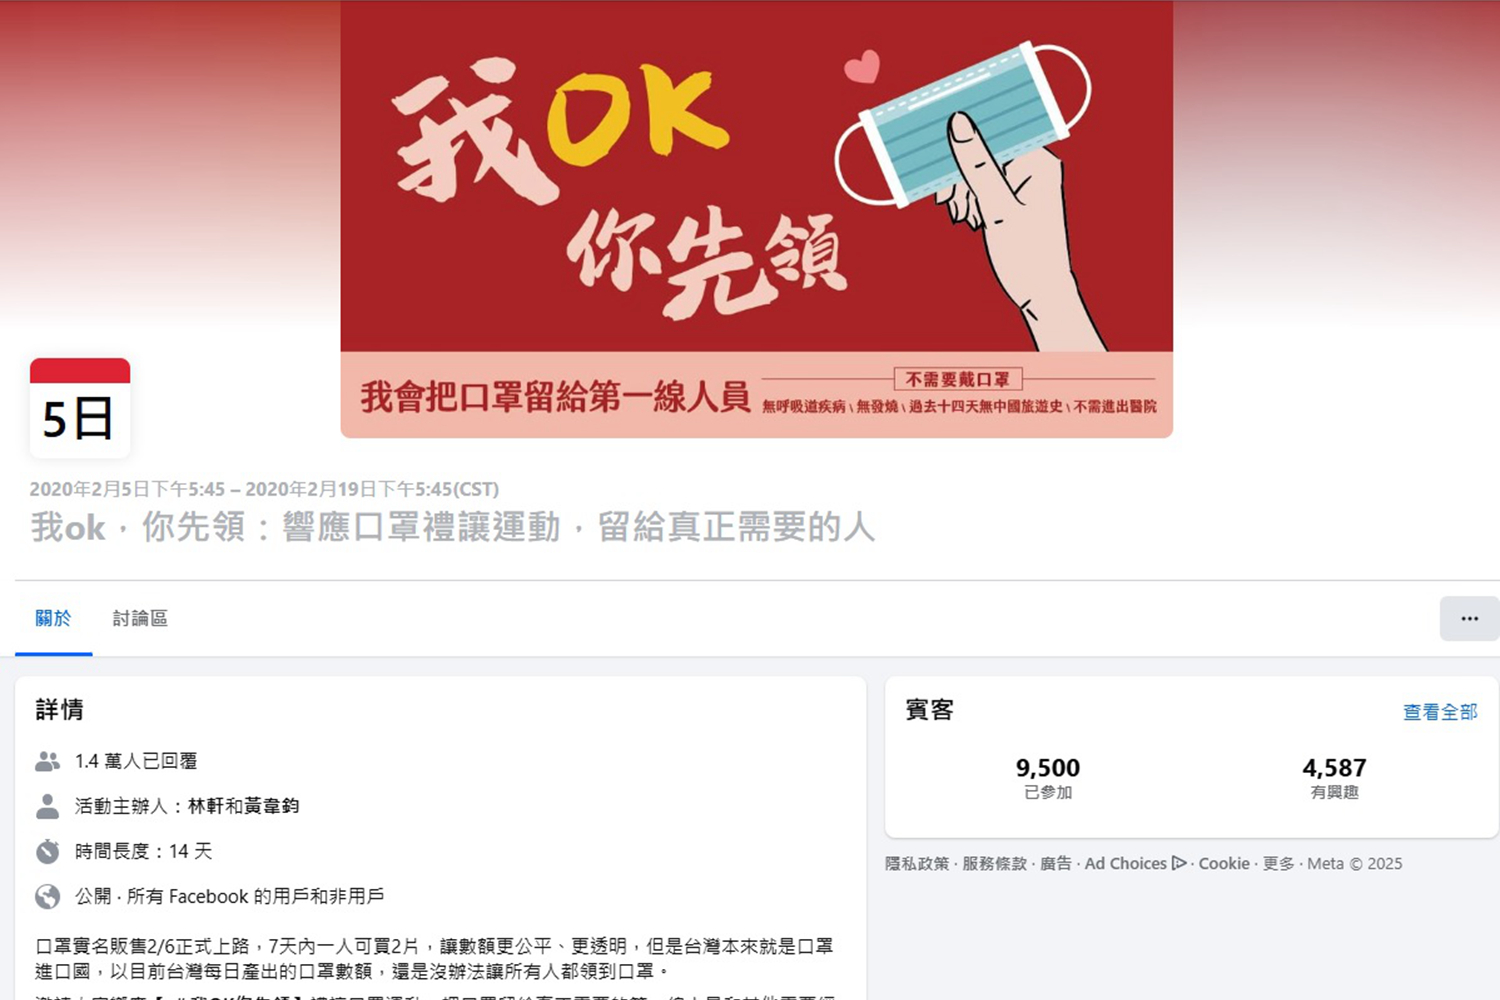Click the clock icon beside 時間長度
Viewport: 1500px width, 1000px height.
pos(47,851)
